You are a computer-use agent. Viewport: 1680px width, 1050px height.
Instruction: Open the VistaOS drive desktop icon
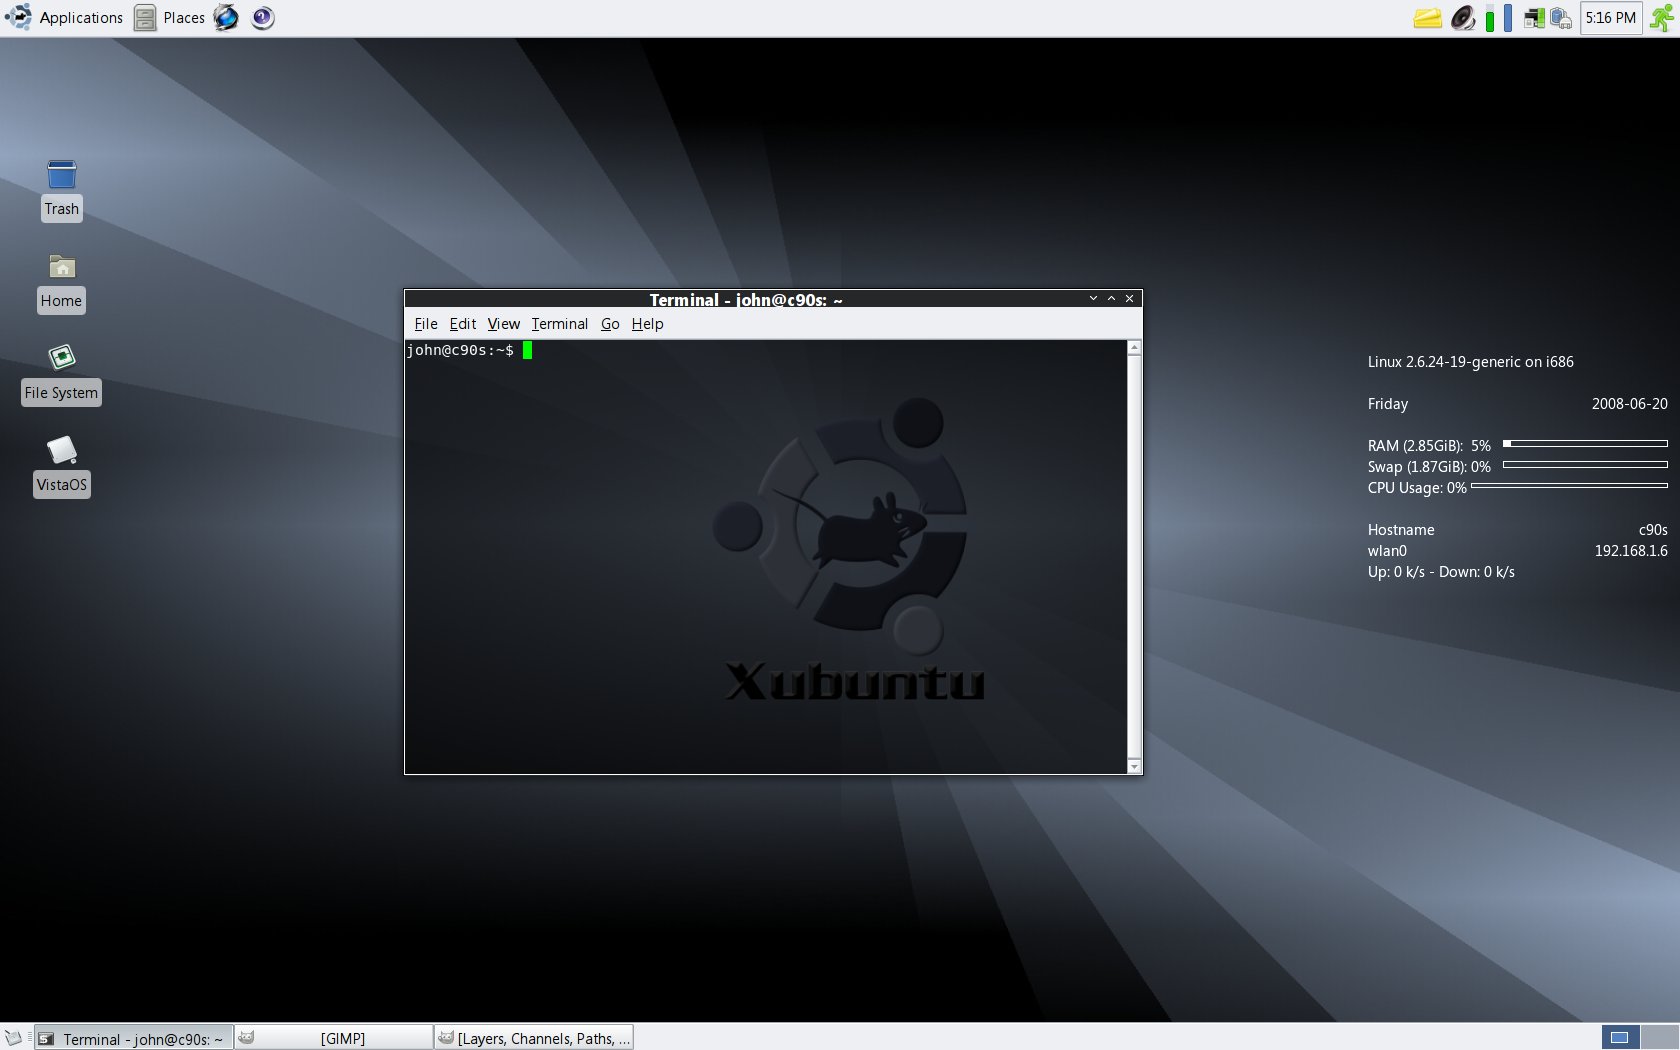click(62, 466)
